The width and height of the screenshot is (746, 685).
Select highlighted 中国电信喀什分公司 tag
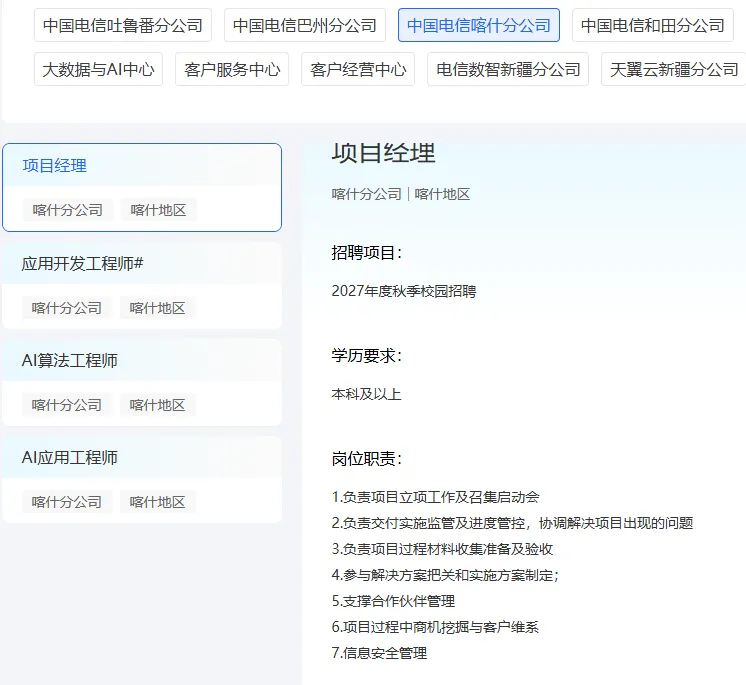pos(479,25)
